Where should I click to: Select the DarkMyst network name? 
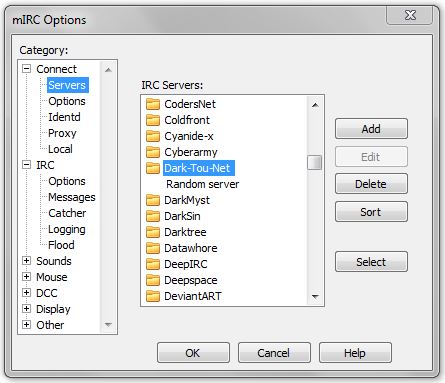187,200
